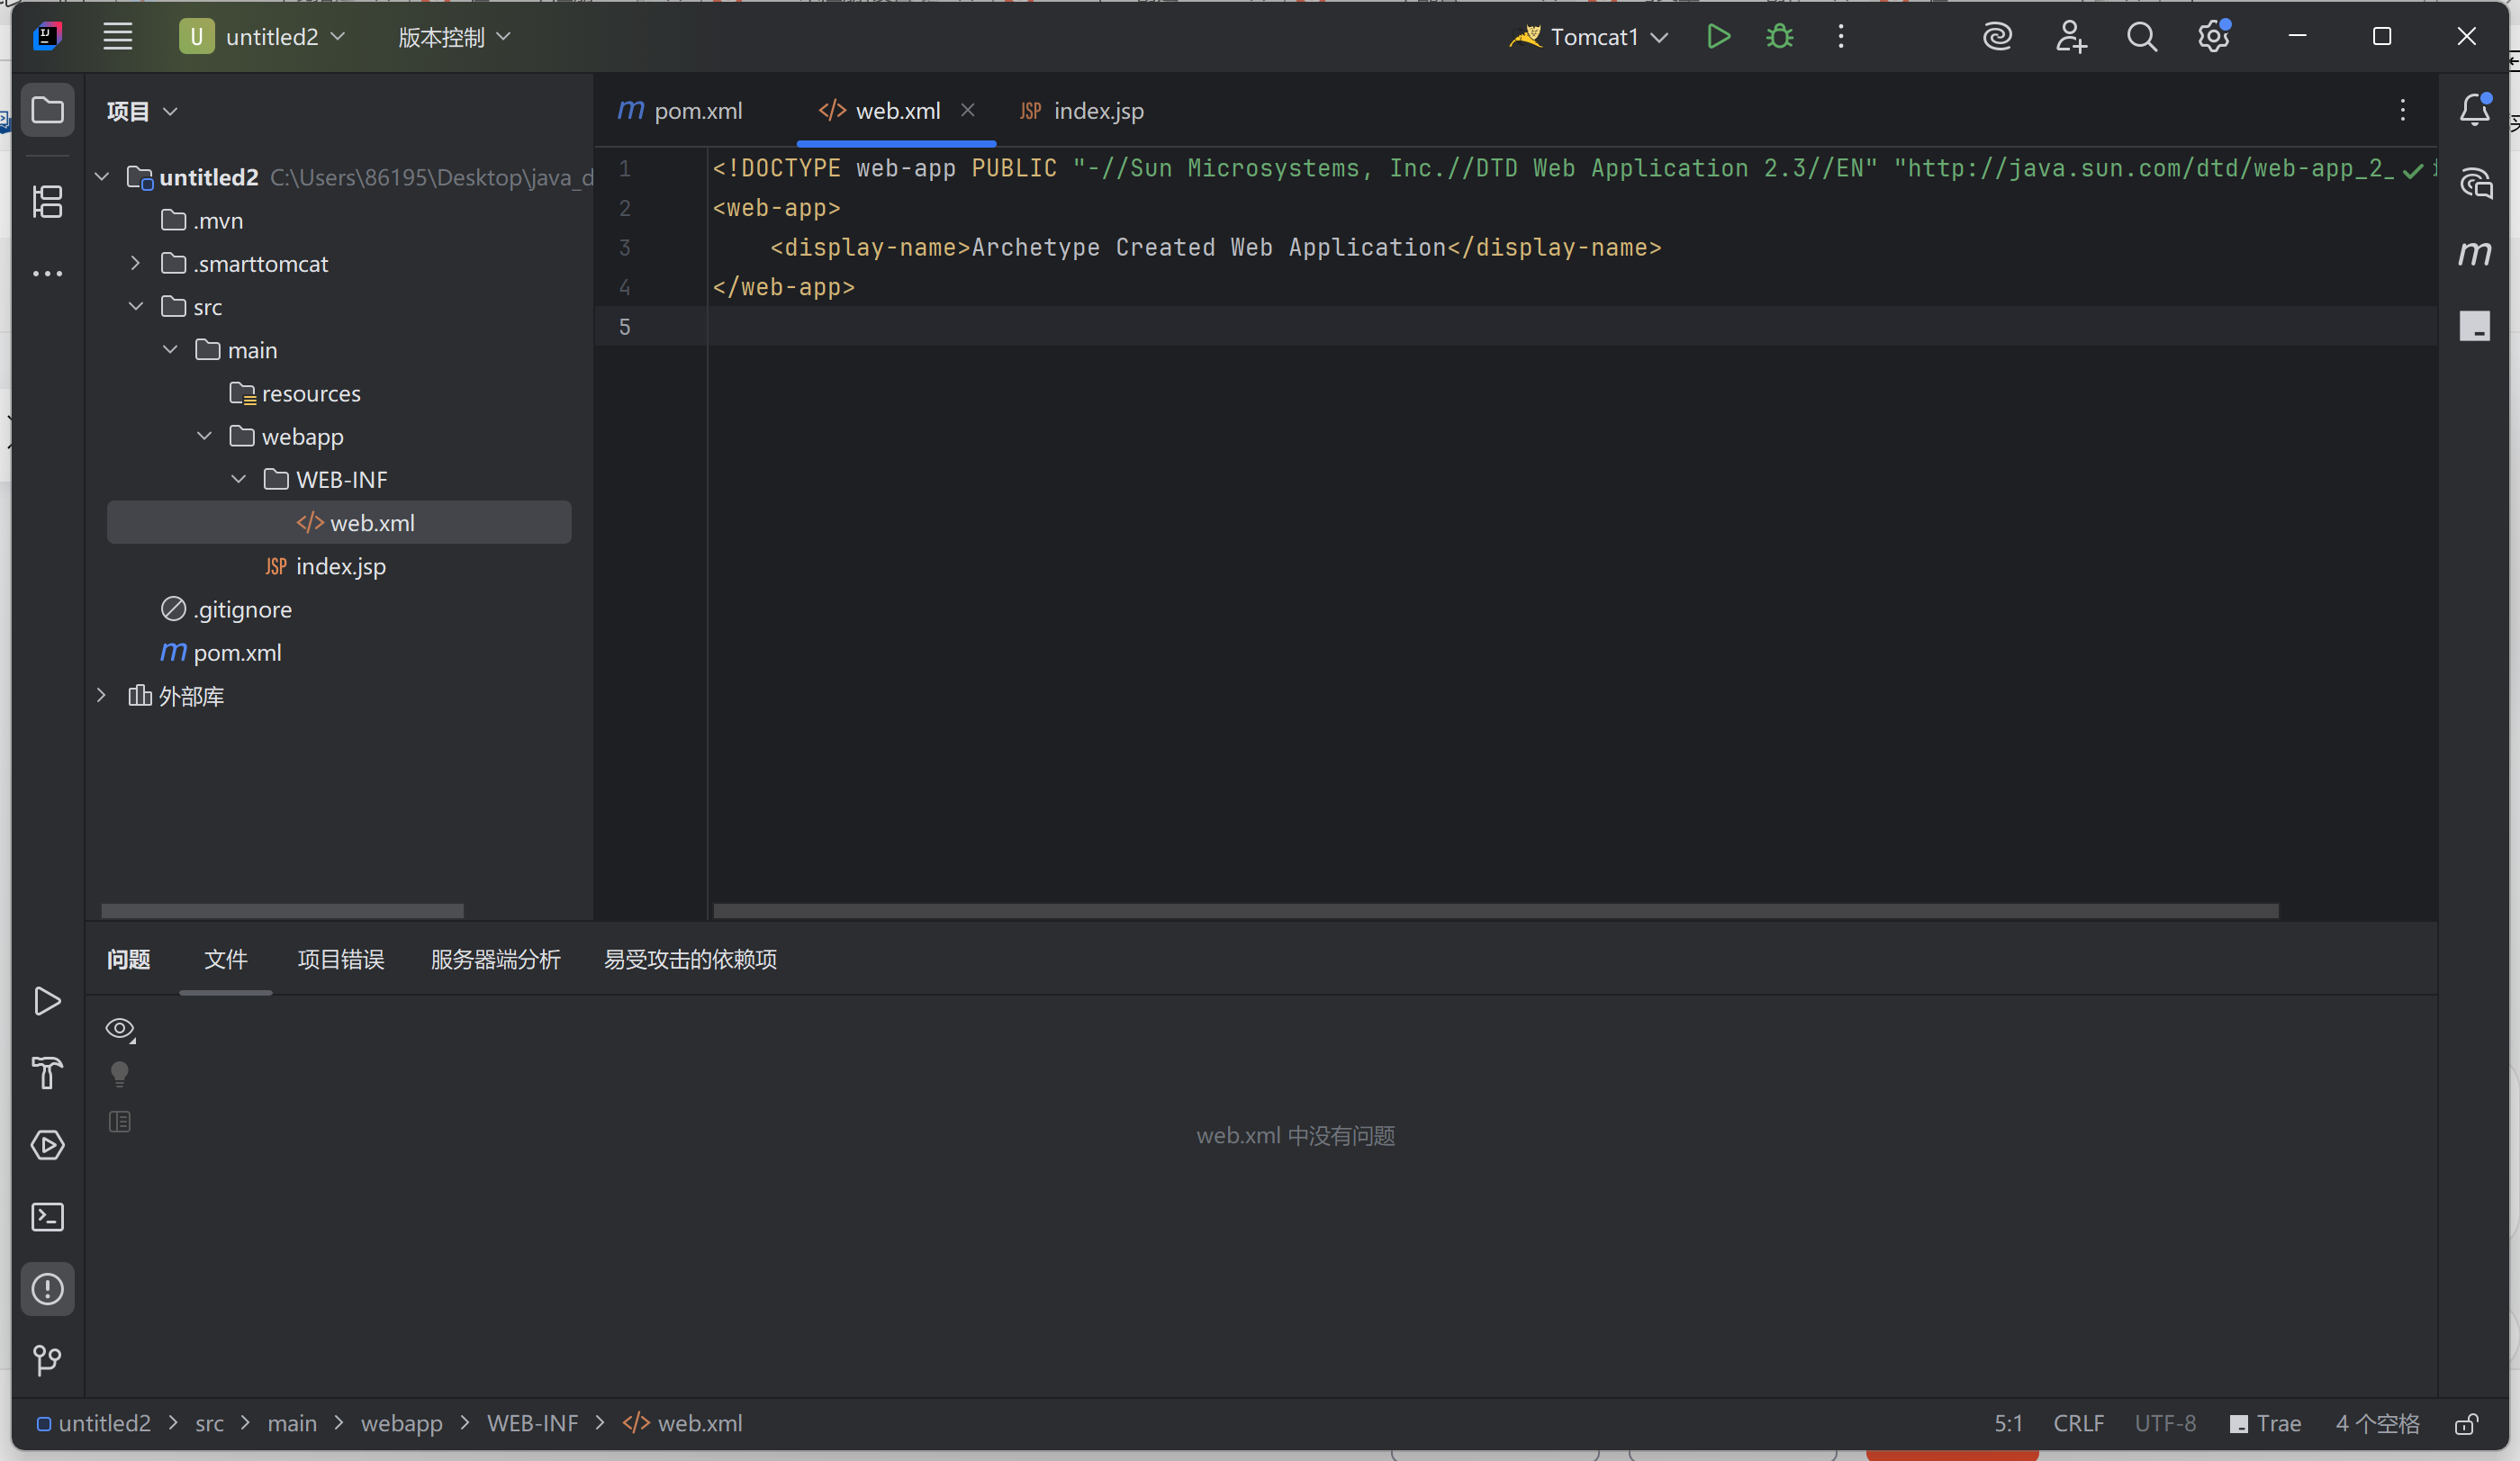
Task: Open the untitled2 project dropdown
Action: [x=263, y=37]
